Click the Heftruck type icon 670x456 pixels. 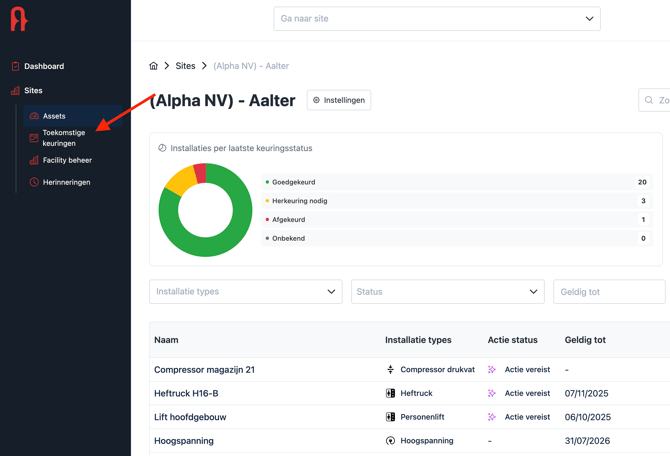click(391, 393)
